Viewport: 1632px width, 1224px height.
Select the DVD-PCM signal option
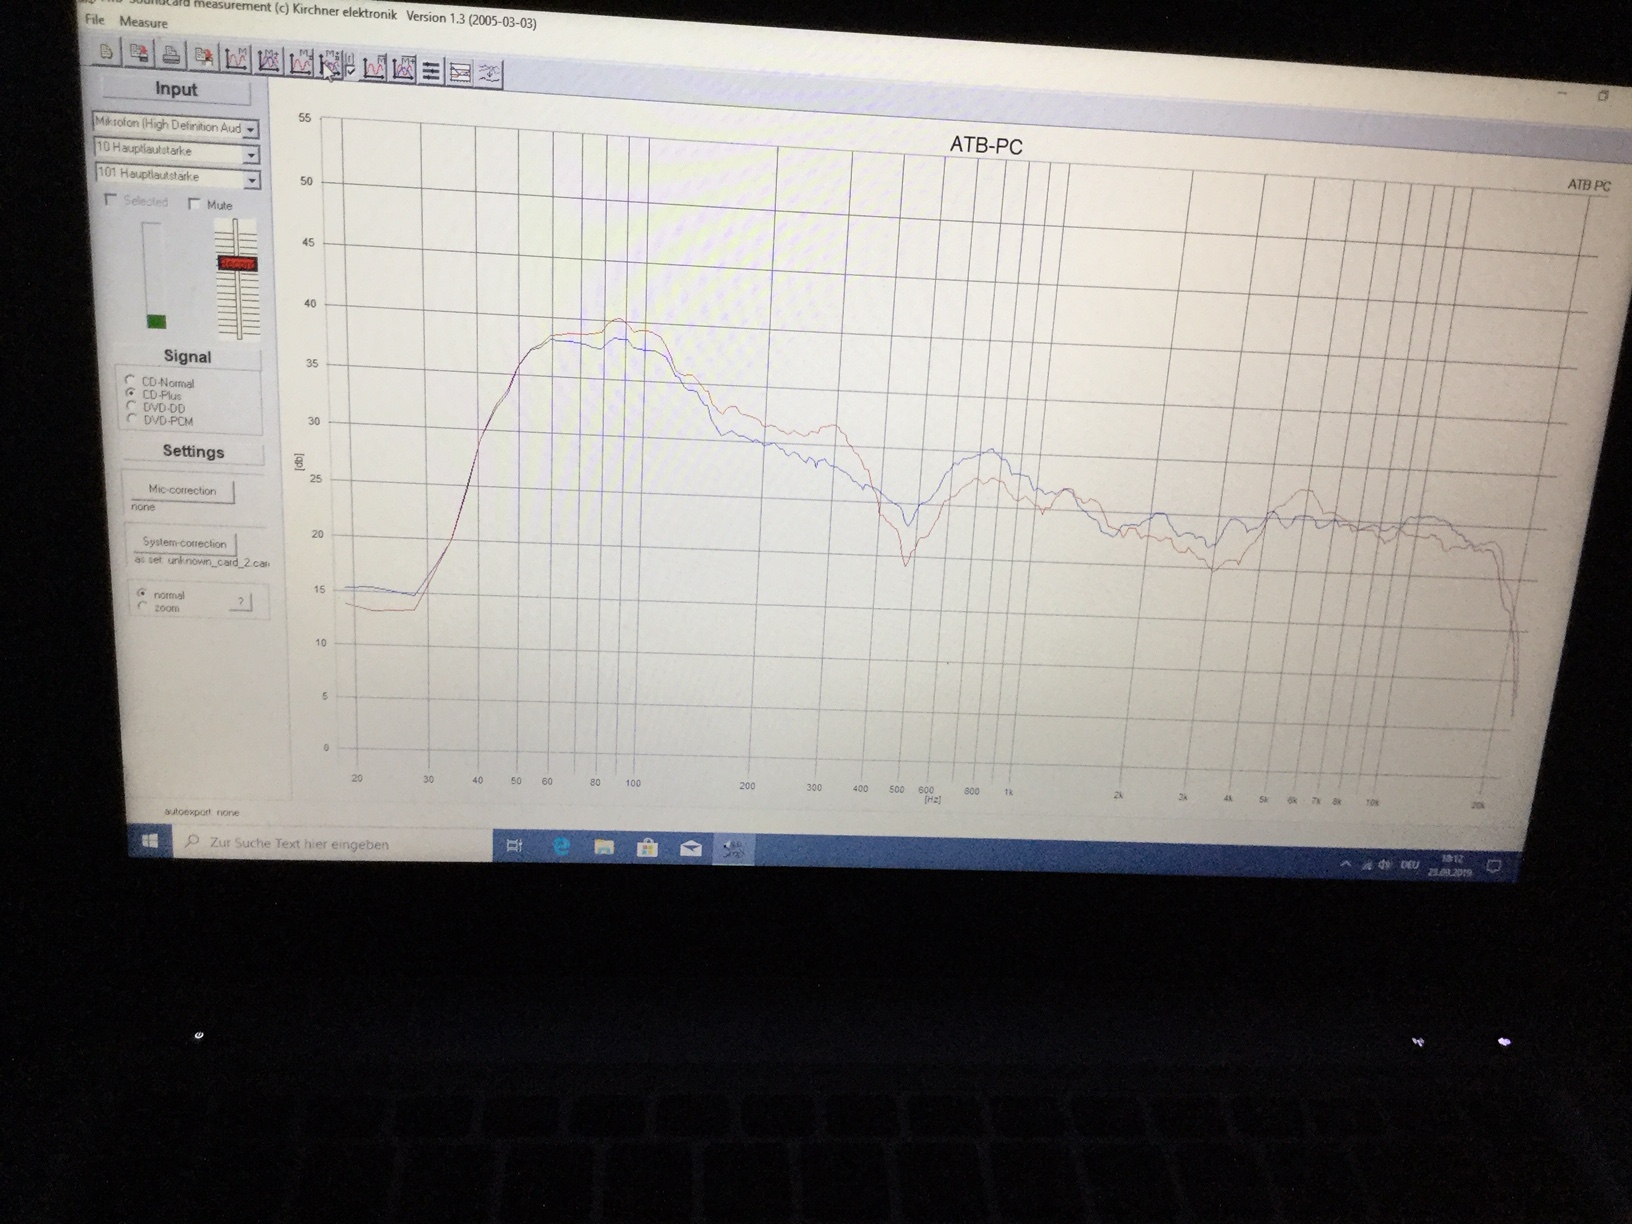point(132,420)
